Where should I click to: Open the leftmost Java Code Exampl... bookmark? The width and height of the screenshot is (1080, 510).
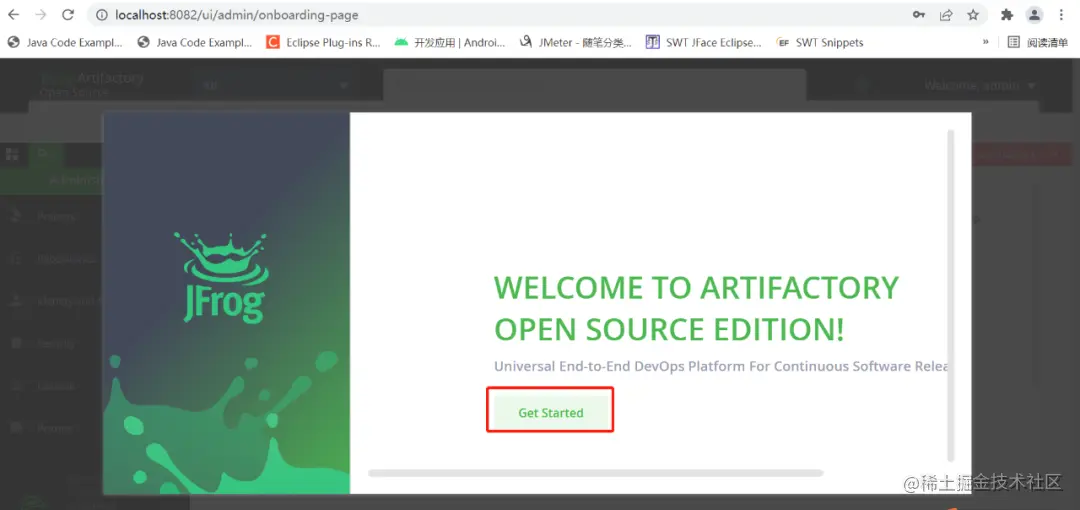[65, 42]
